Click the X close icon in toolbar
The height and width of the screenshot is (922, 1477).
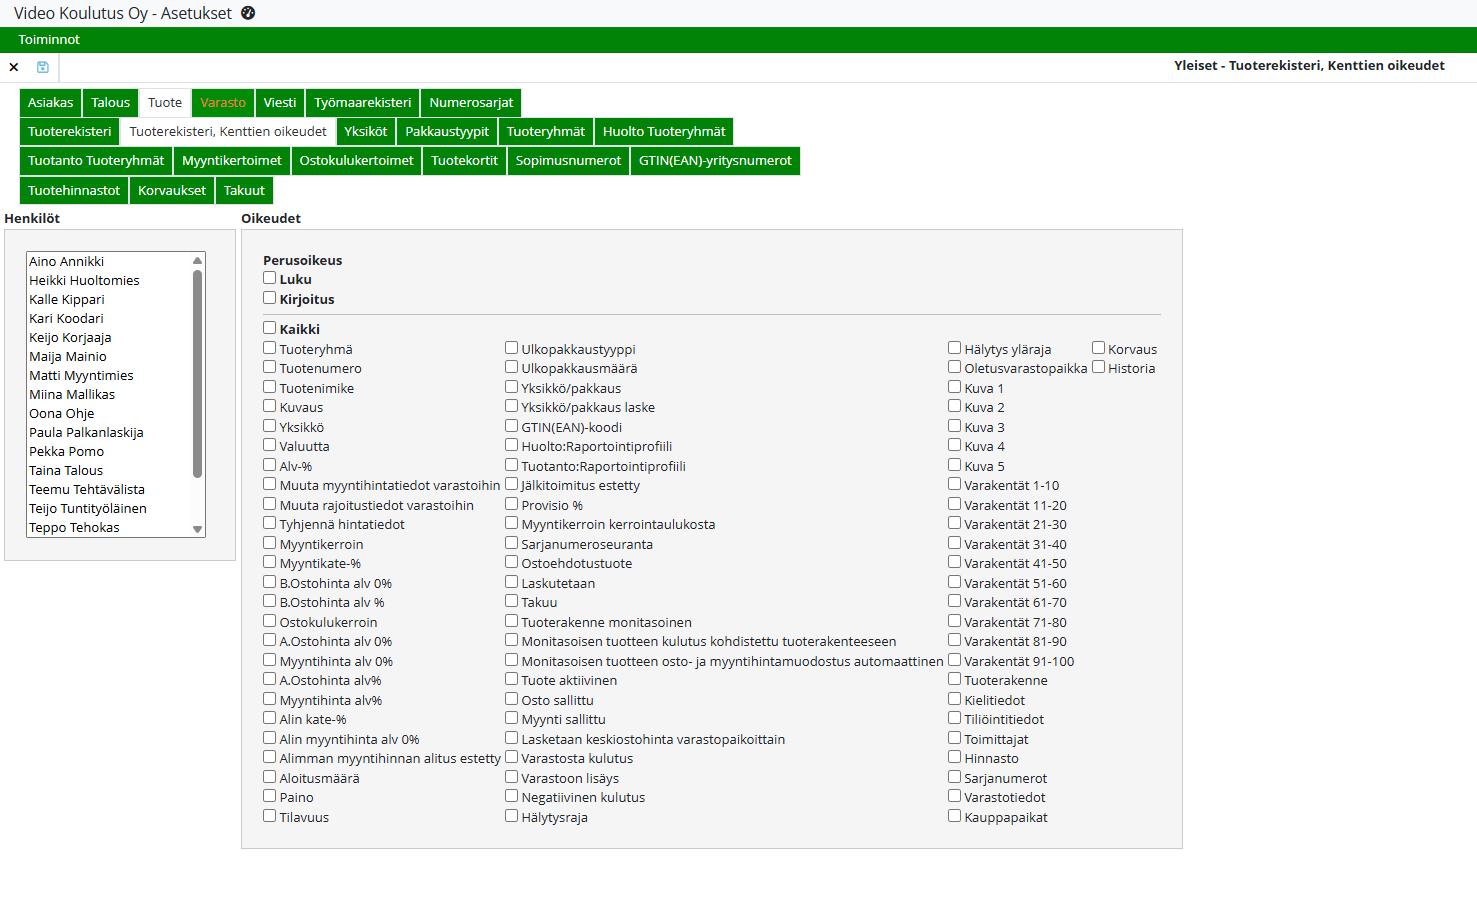(x=14, y=67)
